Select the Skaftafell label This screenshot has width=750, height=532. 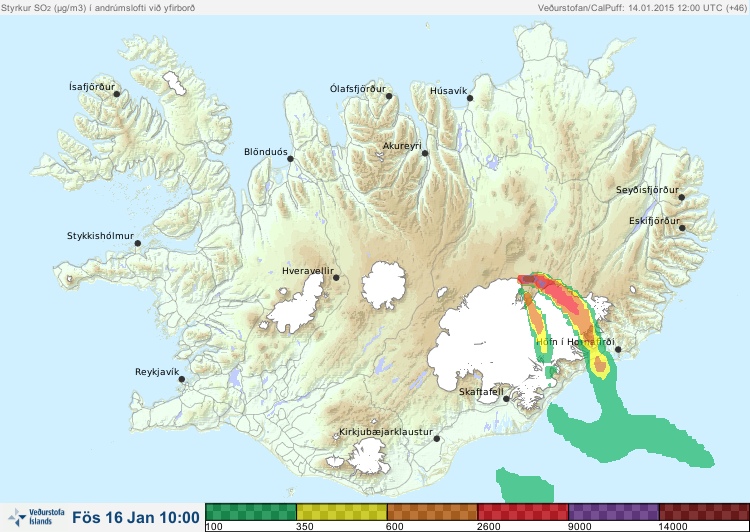[481, 392]
